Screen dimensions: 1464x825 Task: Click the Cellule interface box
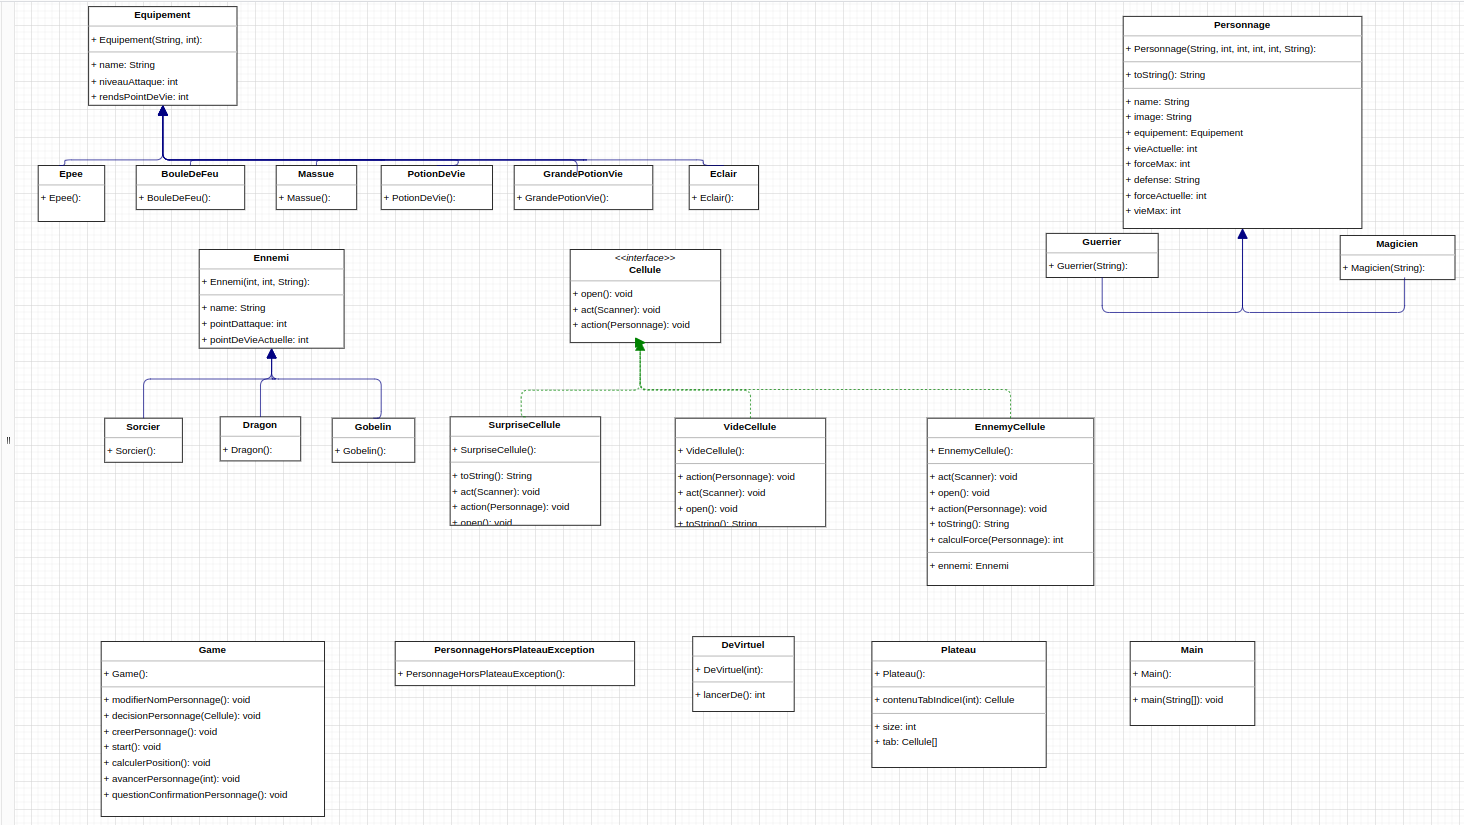click(645, 295)
